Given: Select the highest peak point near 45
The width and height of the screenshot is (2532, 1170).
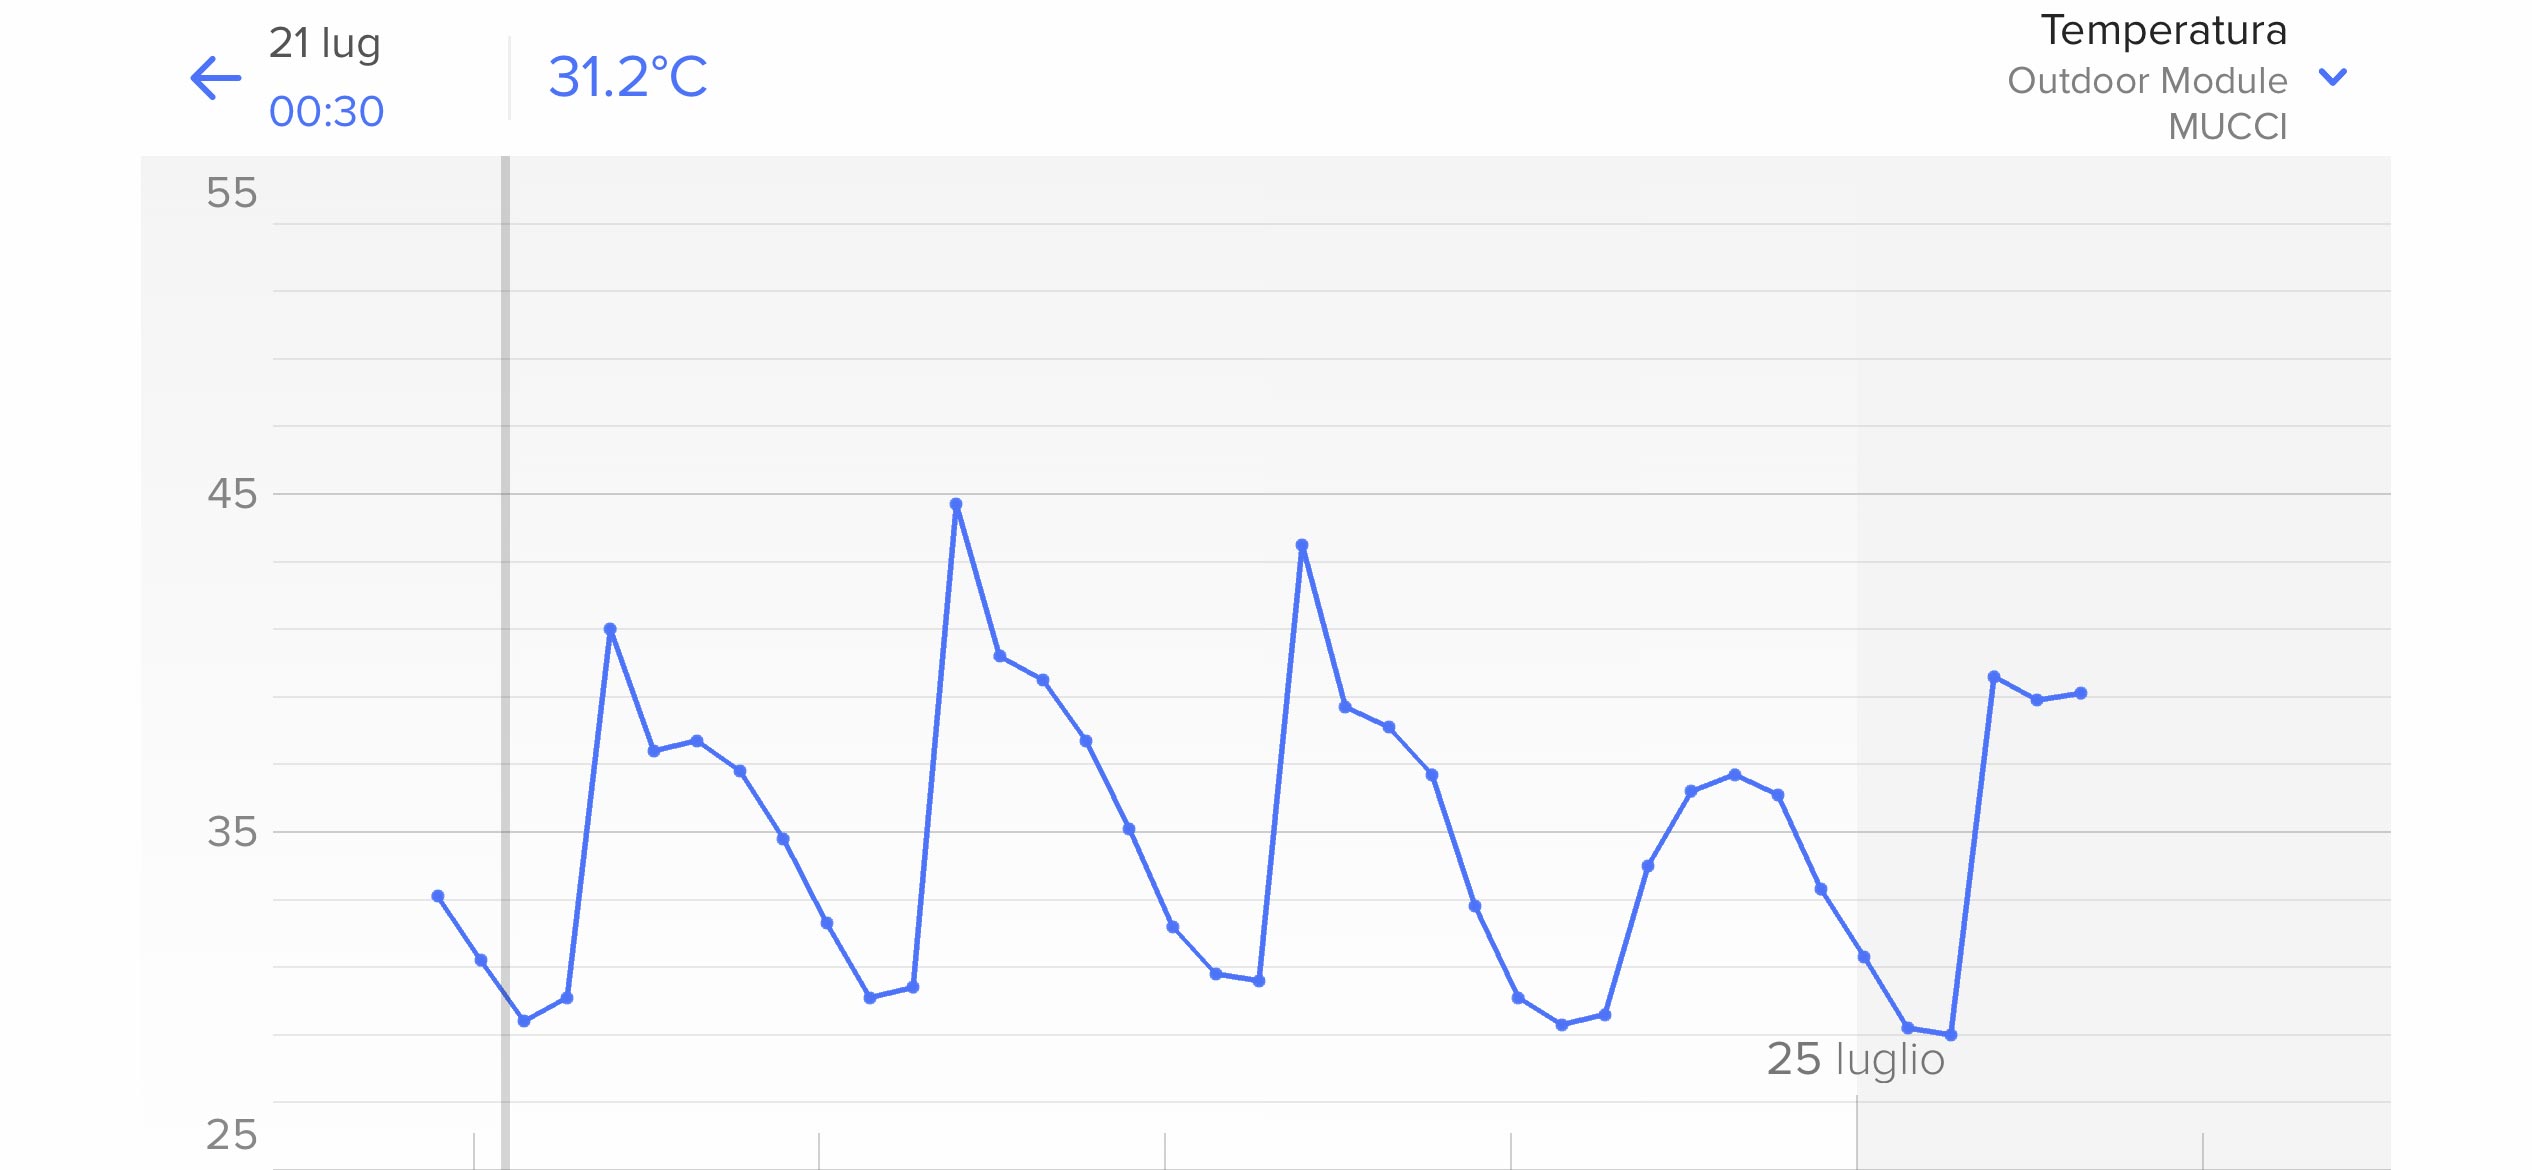Looking at the screenshot, I should (956, 505).
